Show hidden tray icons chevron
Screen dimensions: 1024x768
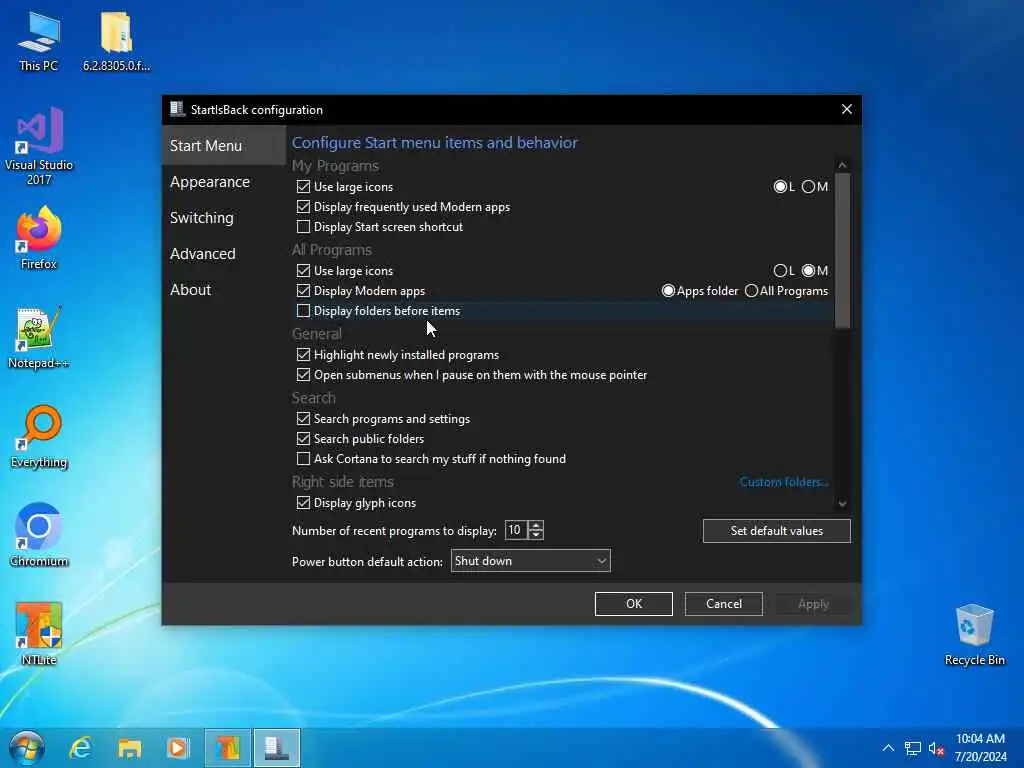(x=888, y=748)
